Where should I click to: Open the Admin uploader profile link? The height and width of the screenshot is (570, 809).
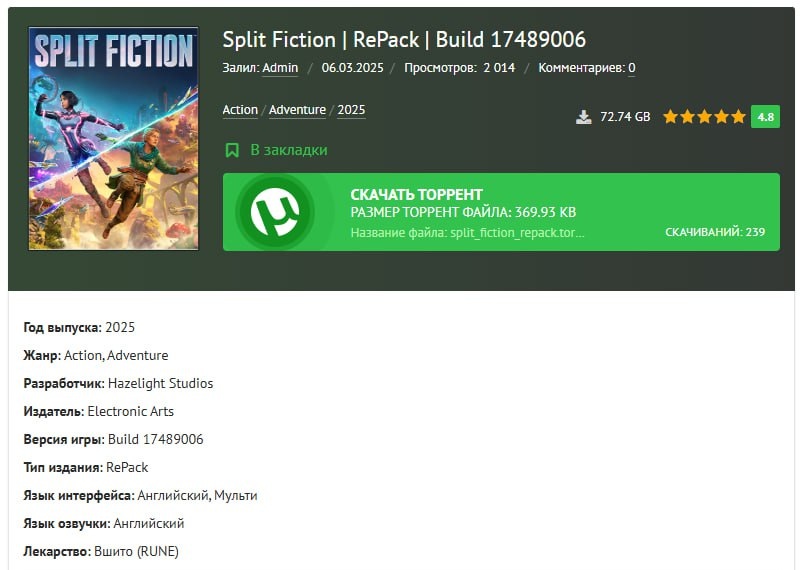pos(280,68)
